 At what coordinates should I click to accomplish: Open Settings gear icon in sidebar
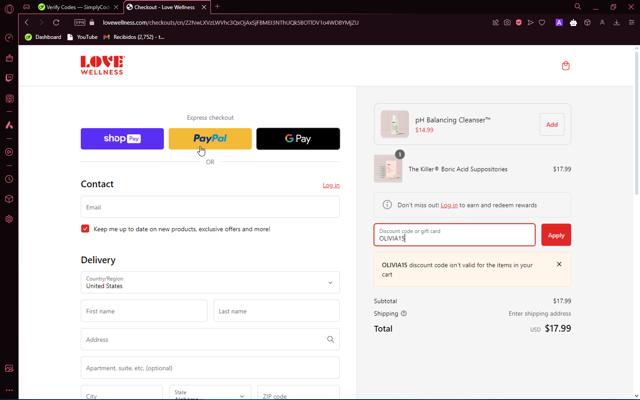[x=9, y=219]
